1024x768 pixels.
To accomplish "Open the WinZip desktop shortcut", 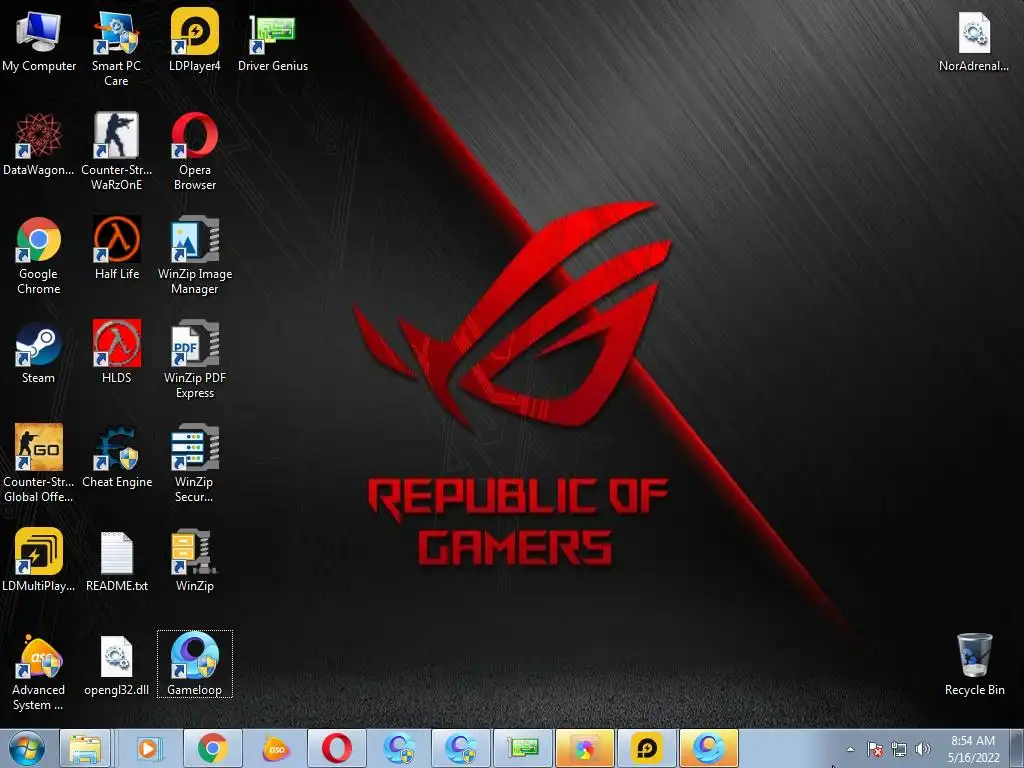I will (195, 560).
